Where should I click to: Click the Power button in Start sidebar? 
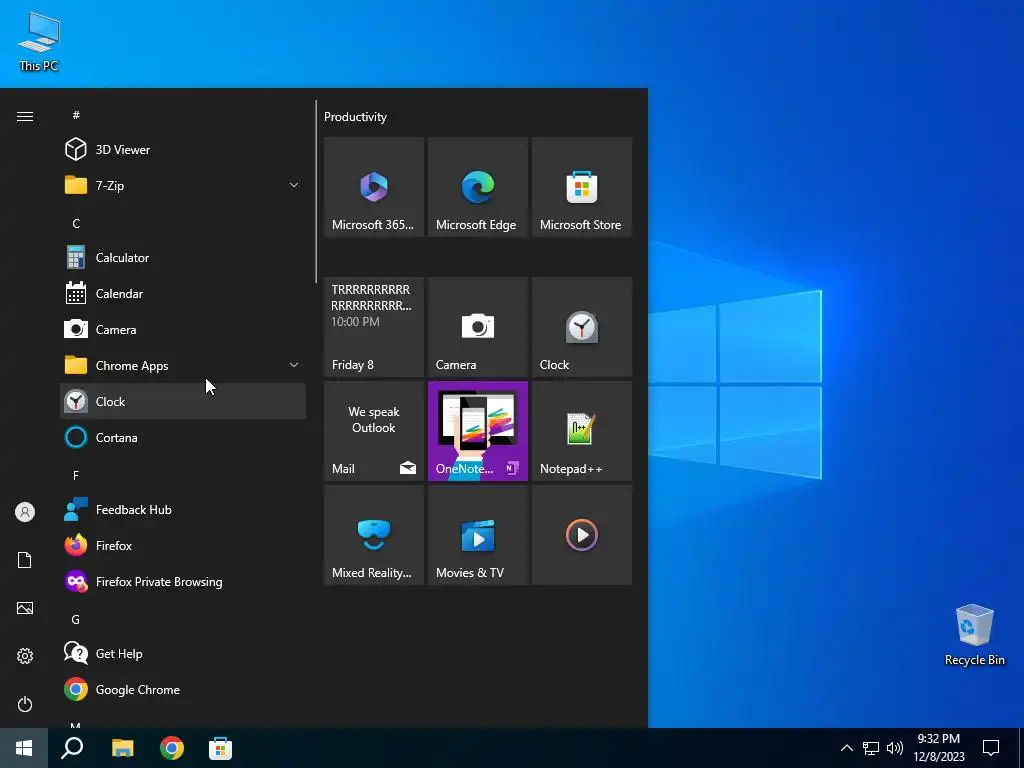pyautogui.click(x=25, y=704)
